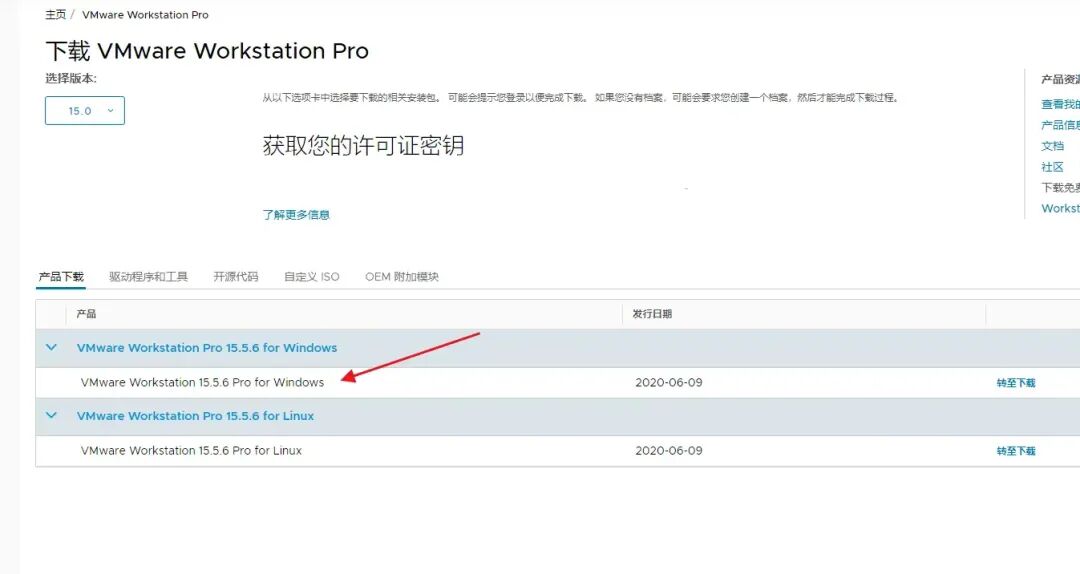
Task: Collapse the Workstation Pro 15.5.6 for Linux section
Action: click(x=51, y=416)
